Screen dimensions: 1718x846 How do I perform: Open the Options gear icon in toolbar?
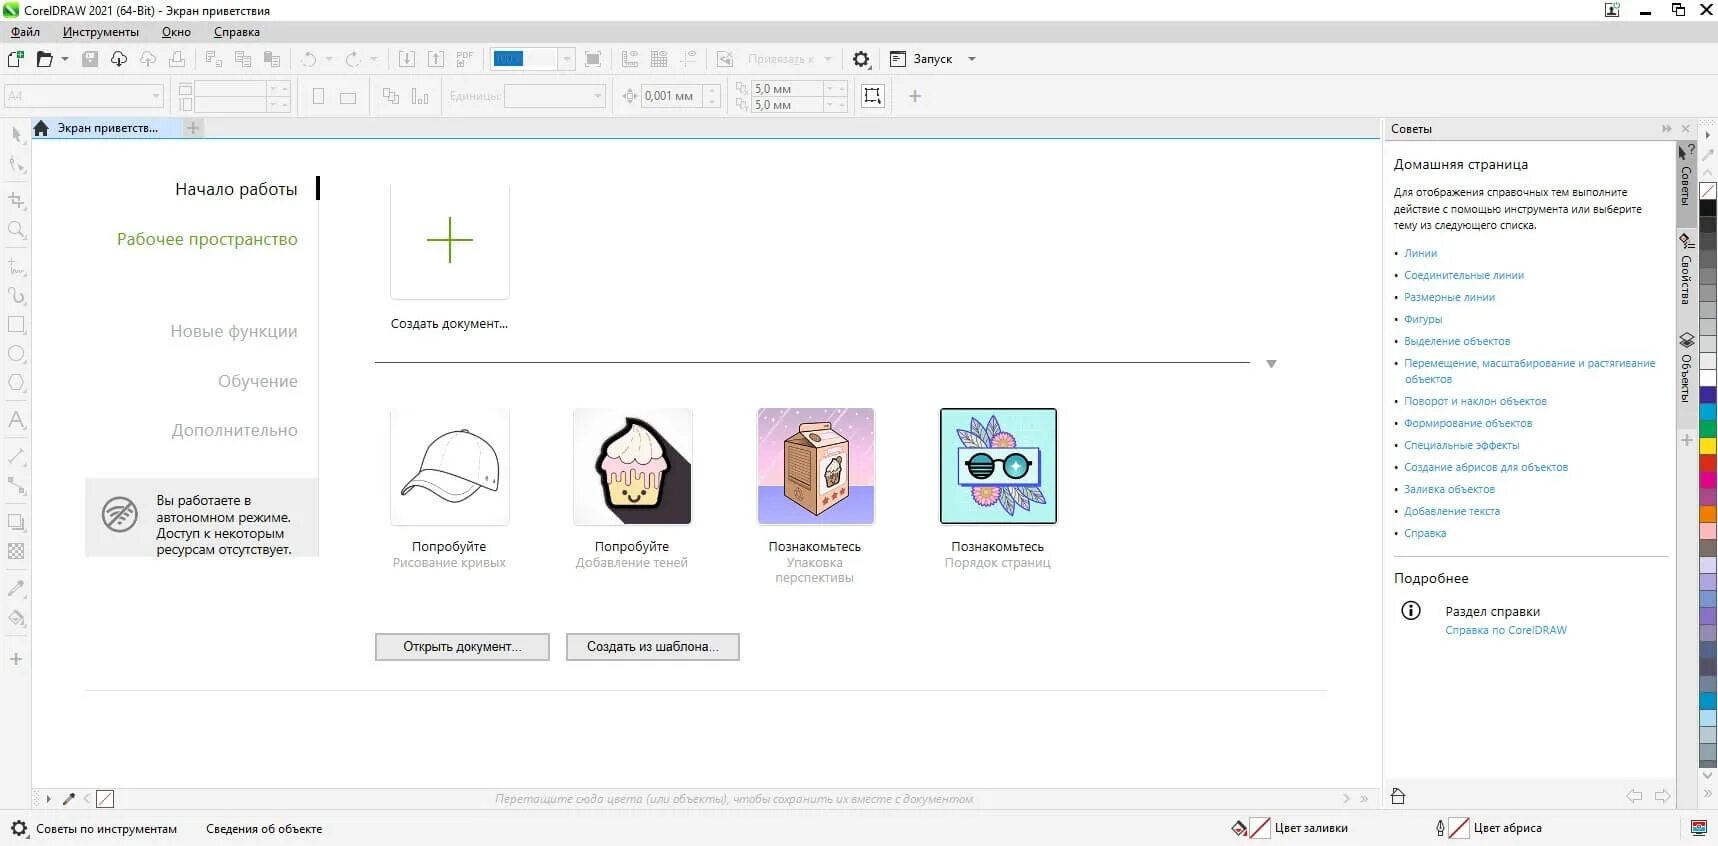tap(861, 59)
